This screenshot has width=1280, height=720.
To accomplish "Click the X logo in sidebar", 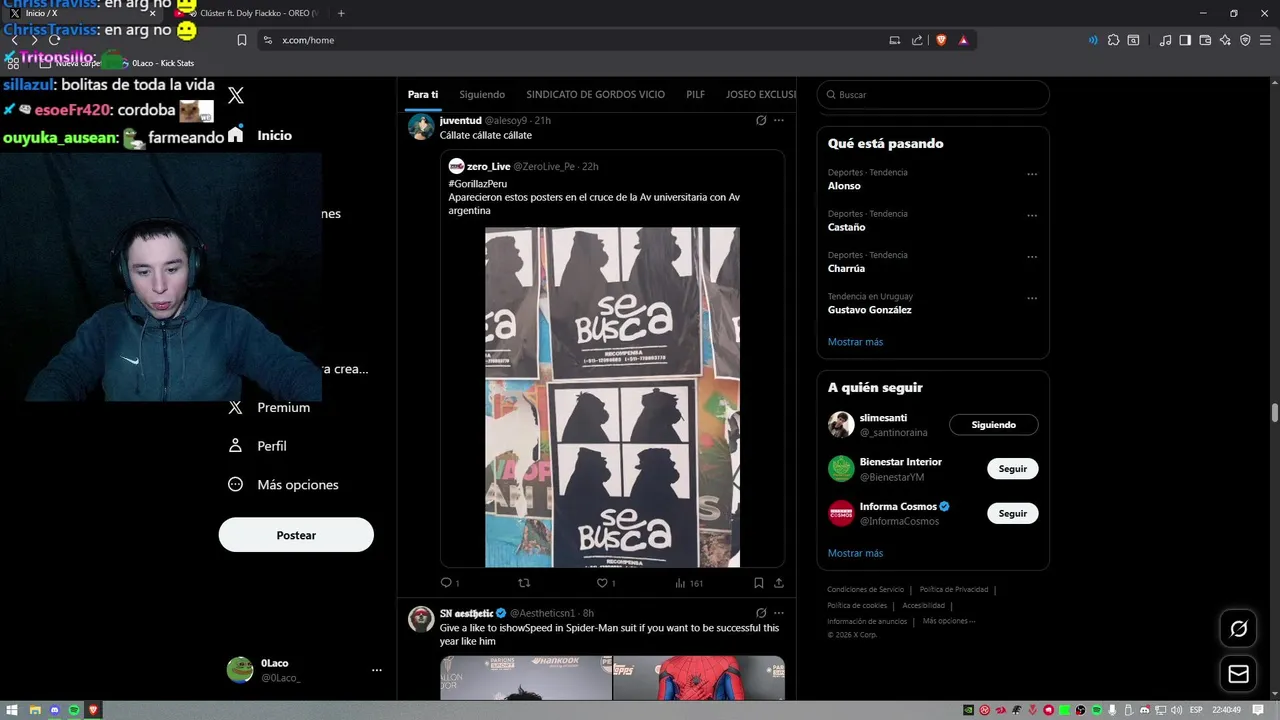I will click(236, 95).
